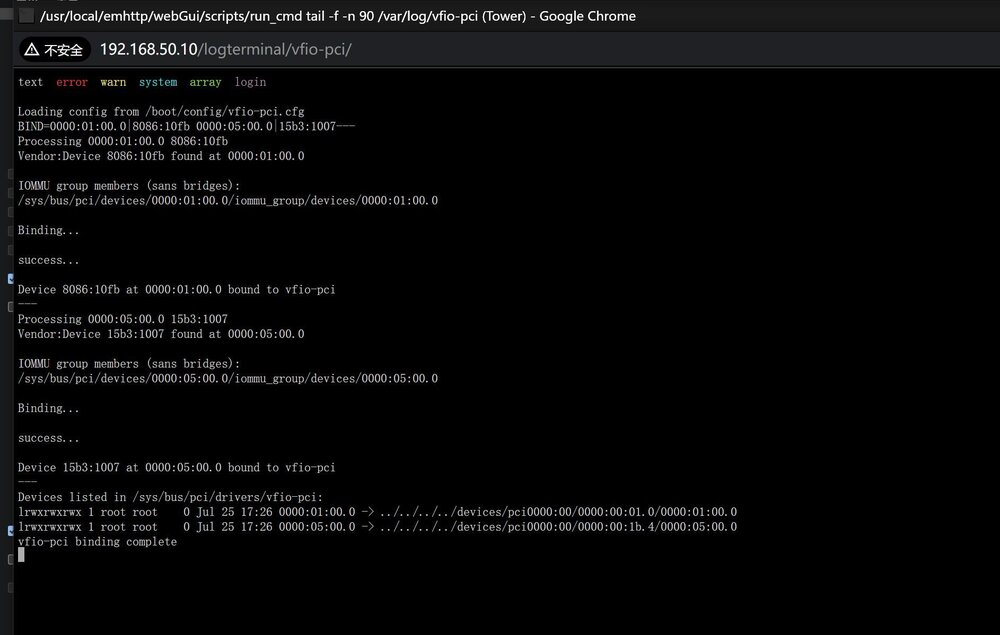The image size is (1000, 635).
Task: Click the 不安全 security warning badge
Action: [55, 50]
